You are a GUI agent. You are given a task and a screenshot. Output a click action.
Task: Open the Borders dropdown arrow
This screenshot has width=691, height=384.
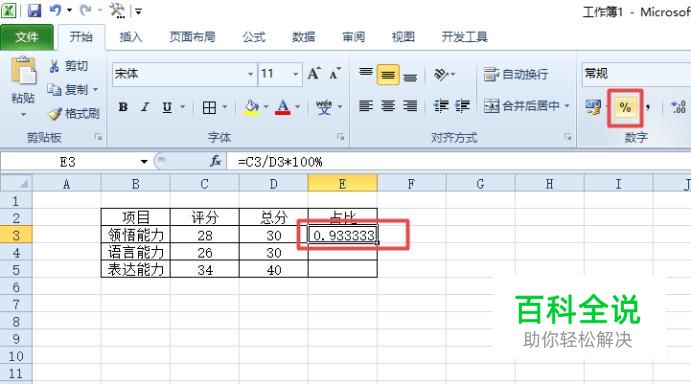tap(225, 107)
